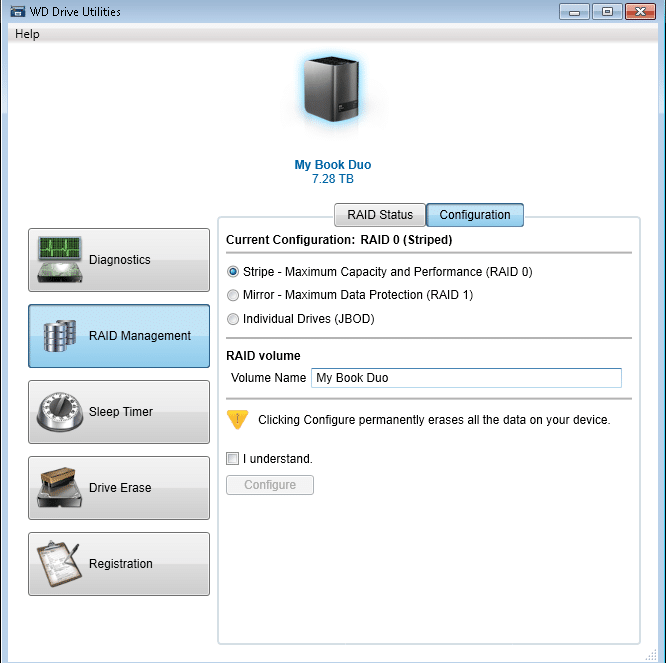Click the Registration clipboard icon

point(59,564)
